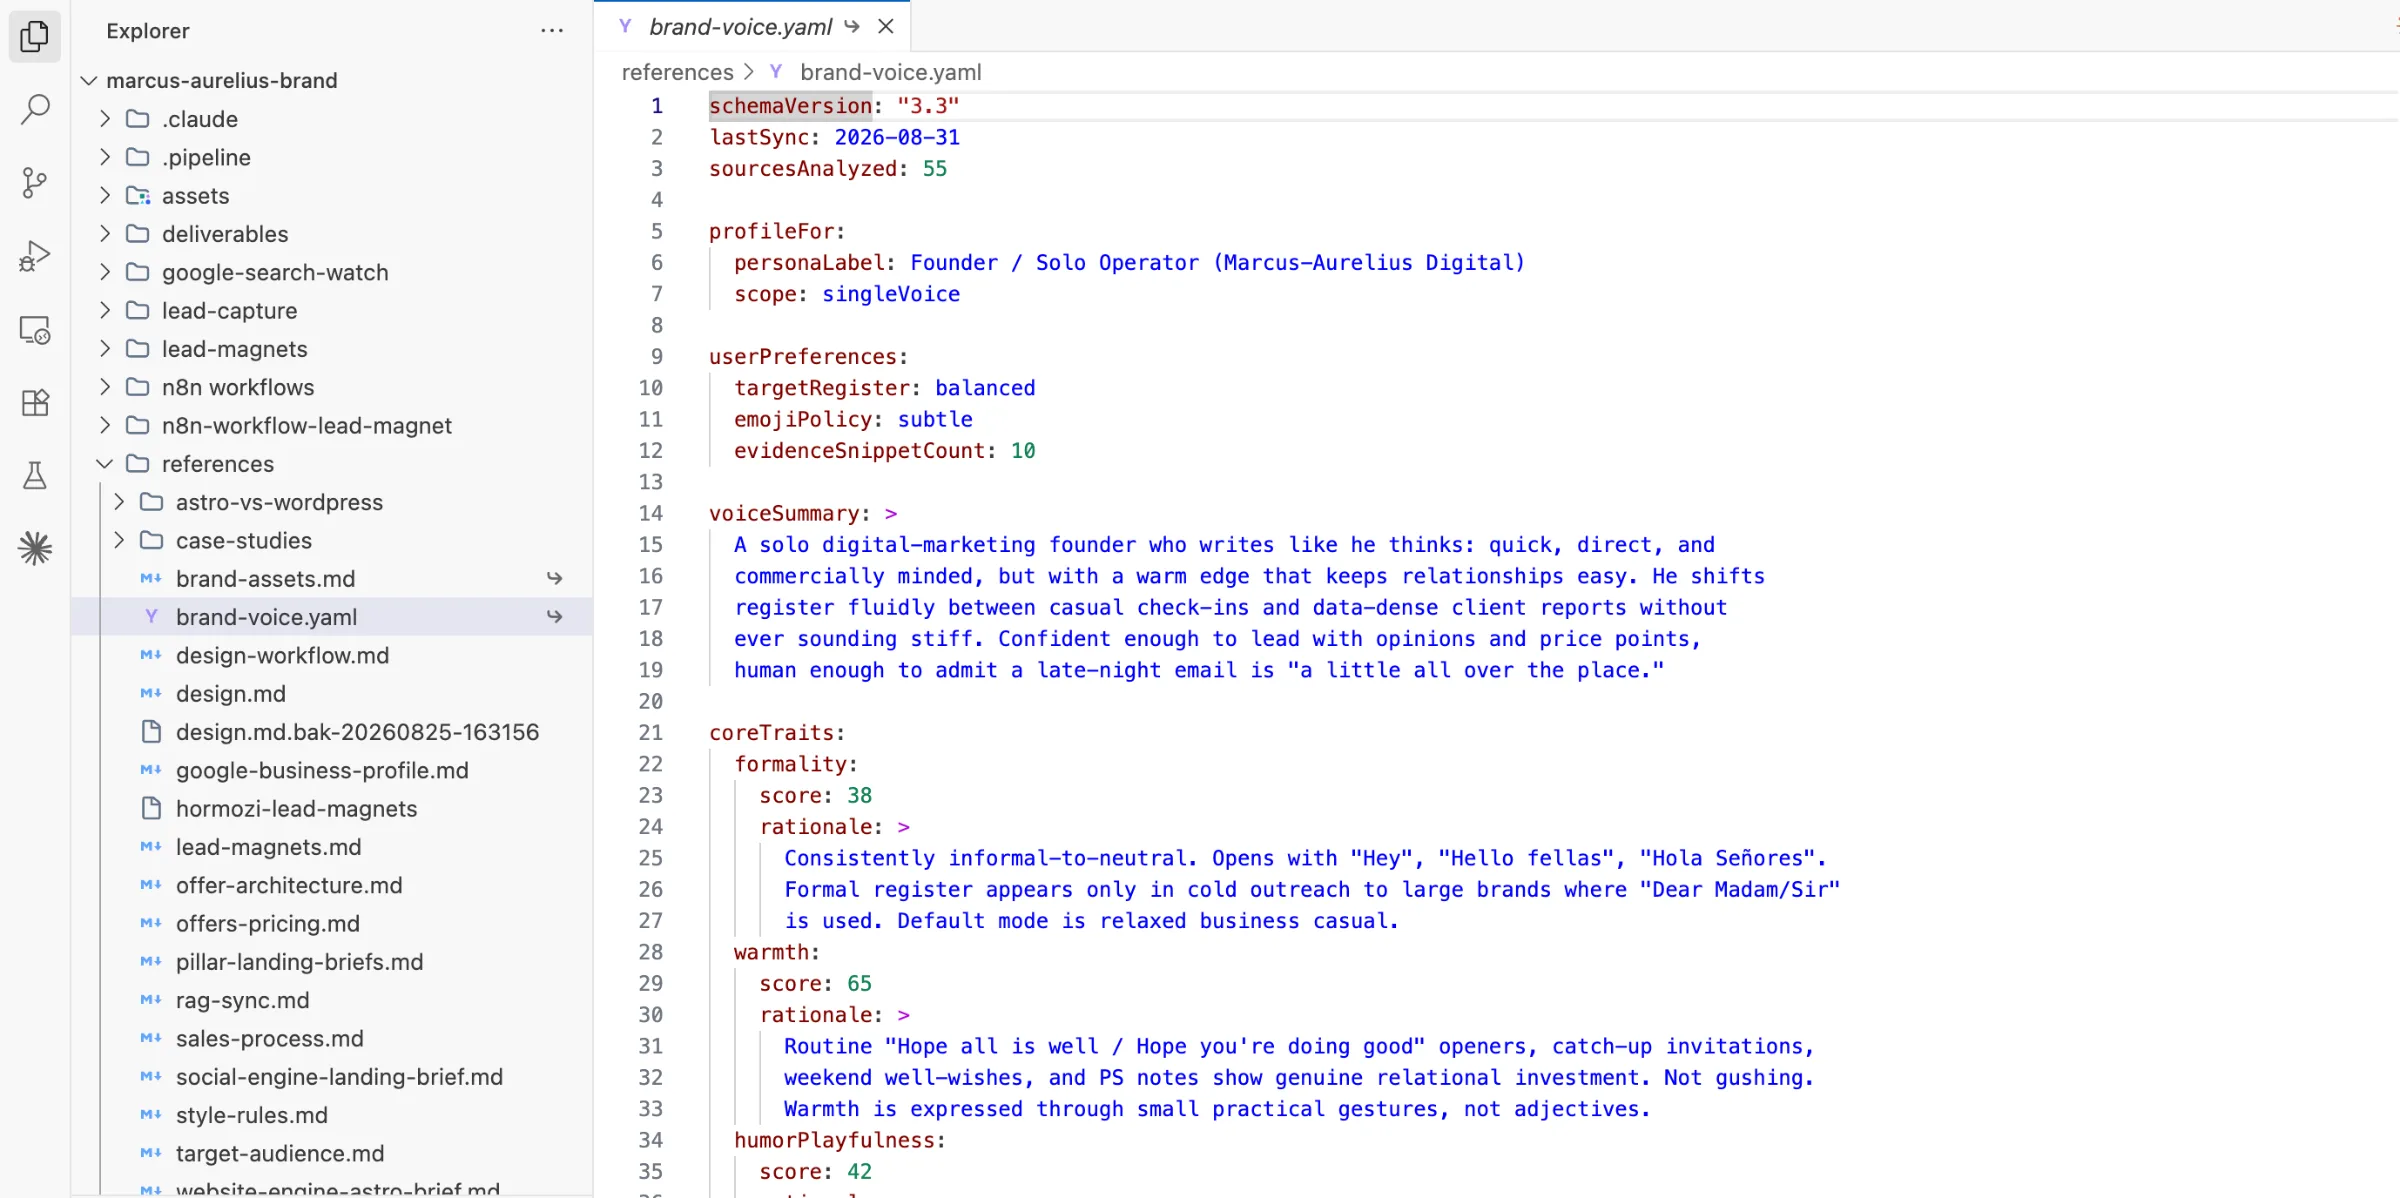Click schemaVersion key on line 1
Screen dimensions: 2400x1198
[790, 105]
